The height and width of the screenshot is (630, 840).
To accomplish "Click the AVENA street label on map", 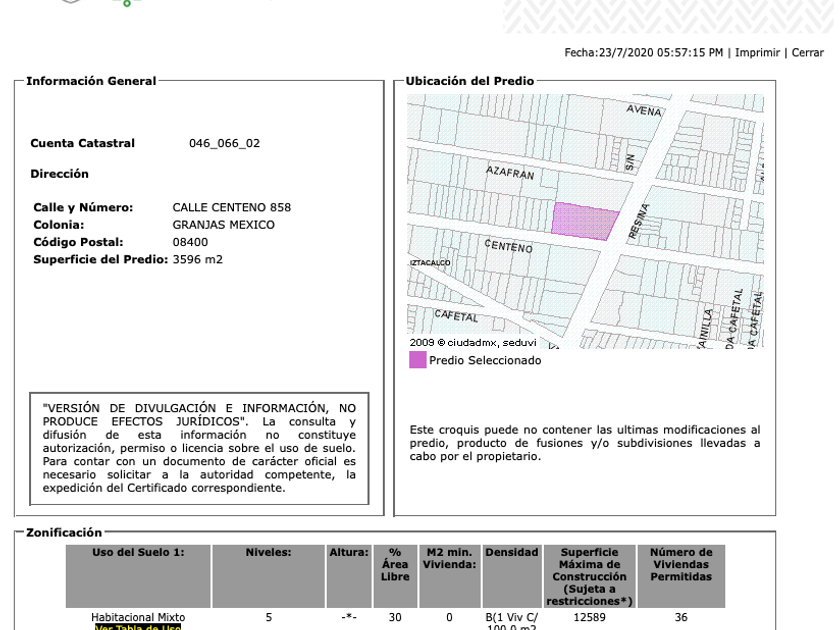I will click(x=644, y=110).
